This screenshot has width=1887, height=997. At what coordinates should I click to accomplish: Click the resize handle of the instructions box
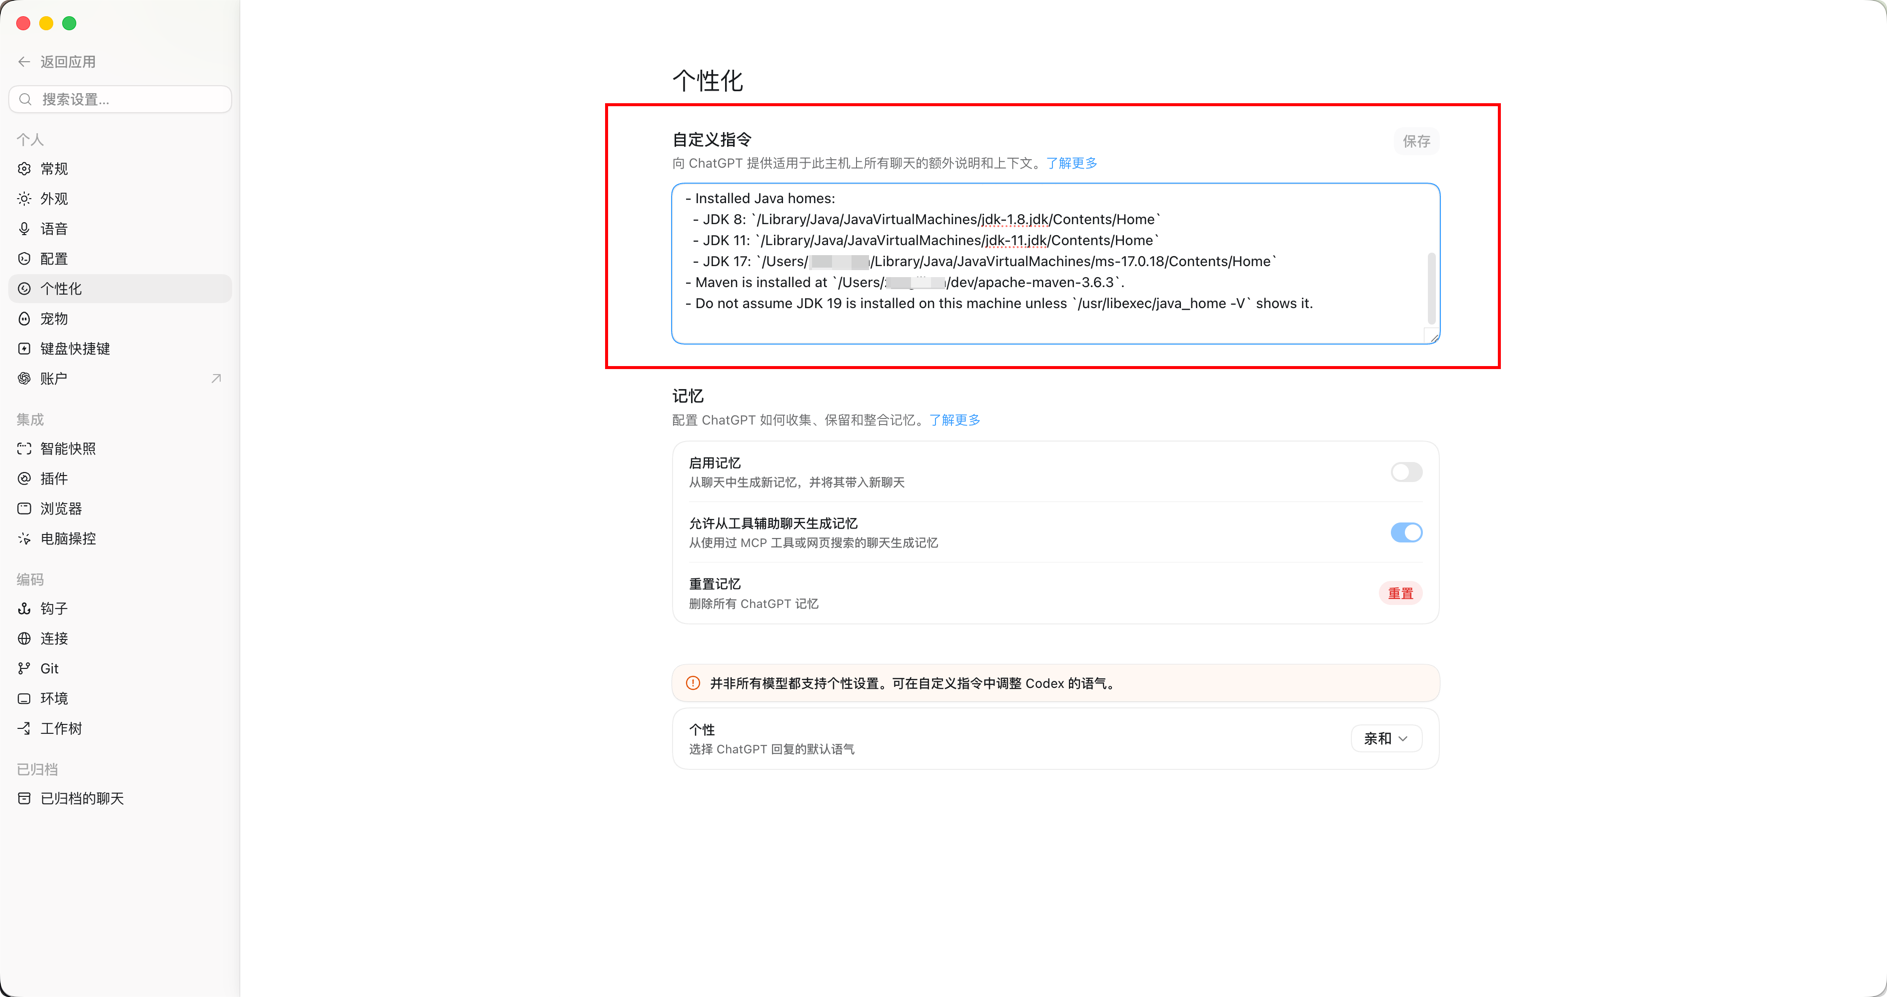[x=1433, y=337]
